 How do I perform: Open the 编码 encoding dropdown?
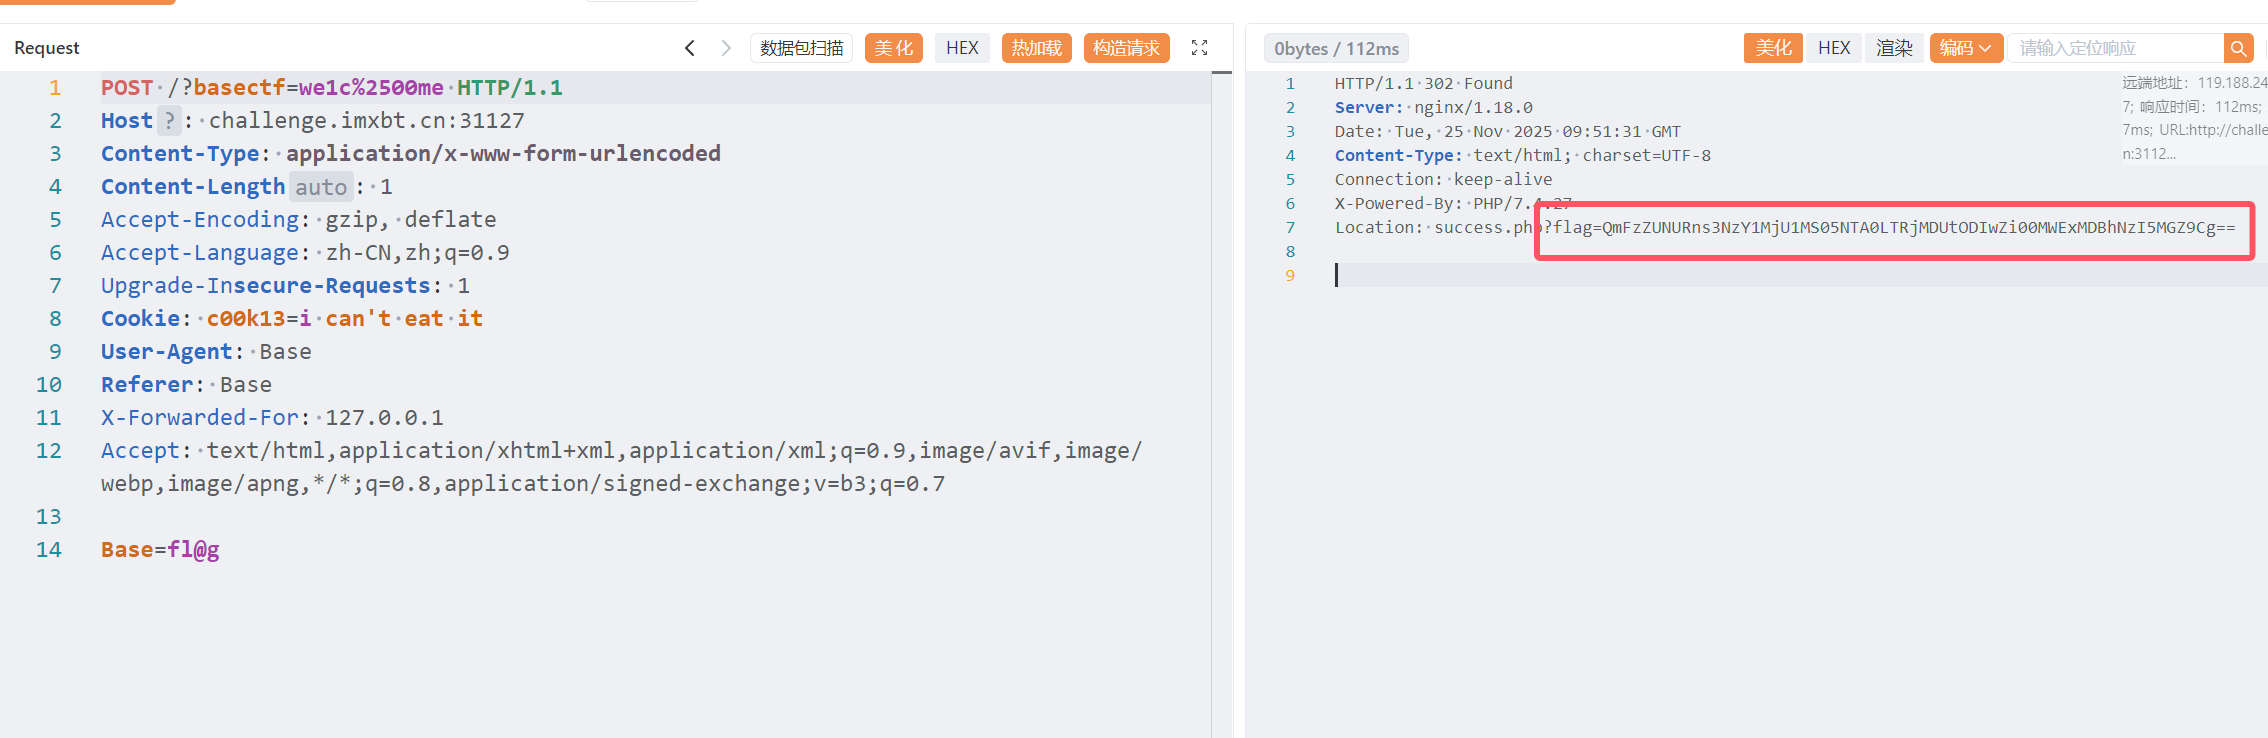[x=1965, y=48]
